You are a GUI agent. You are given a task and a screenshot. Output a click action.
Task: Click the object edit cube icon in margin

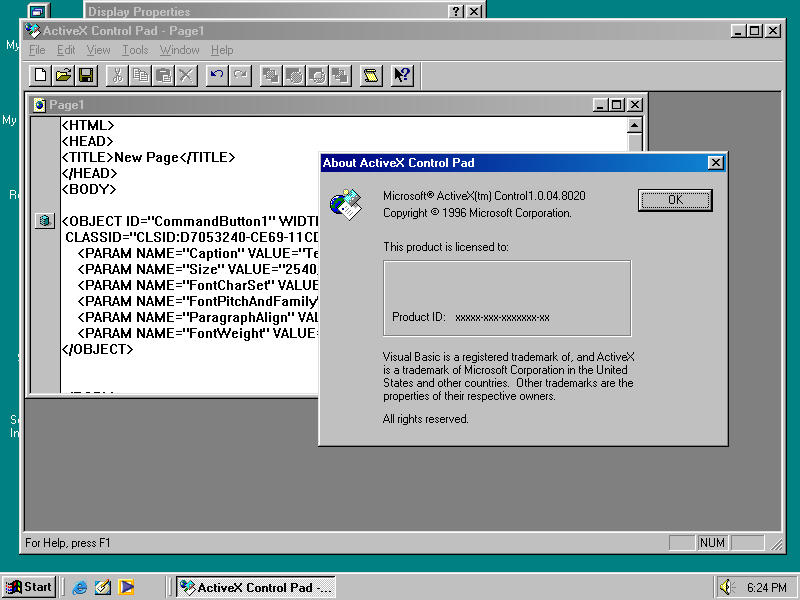(45, 221)
